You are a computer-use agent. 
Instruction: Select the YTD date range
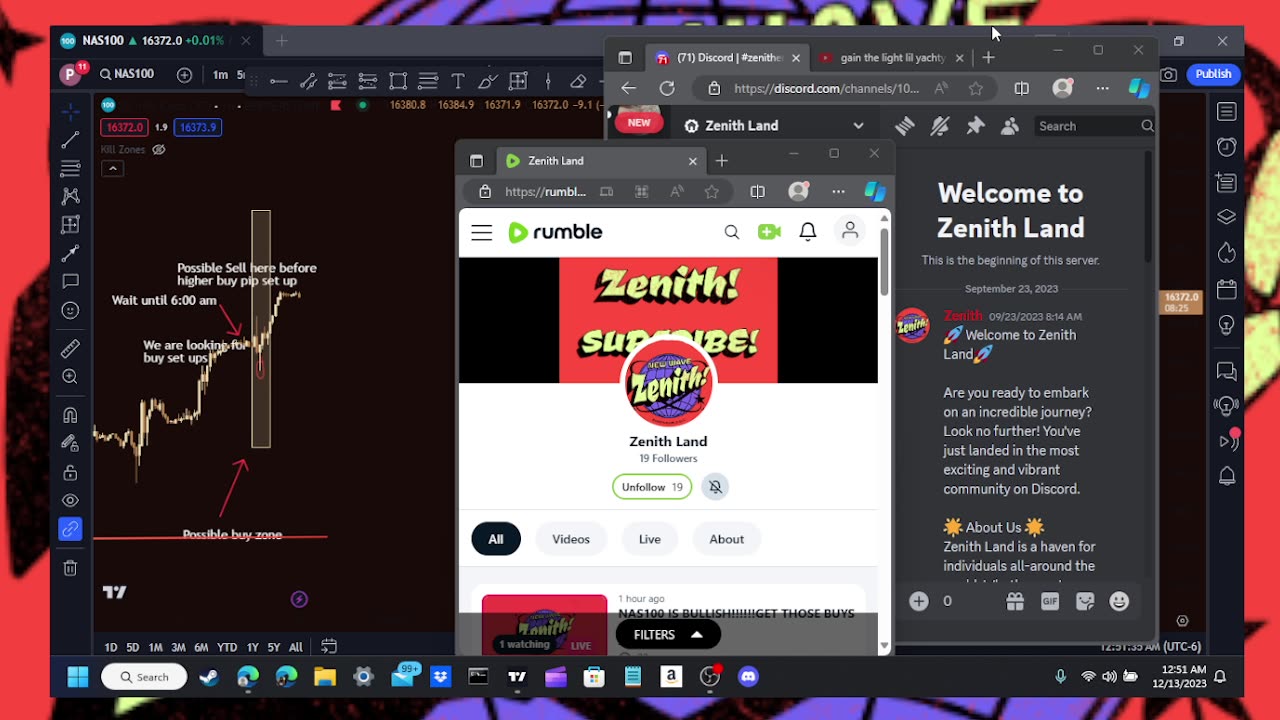click(x=227, y=647)
